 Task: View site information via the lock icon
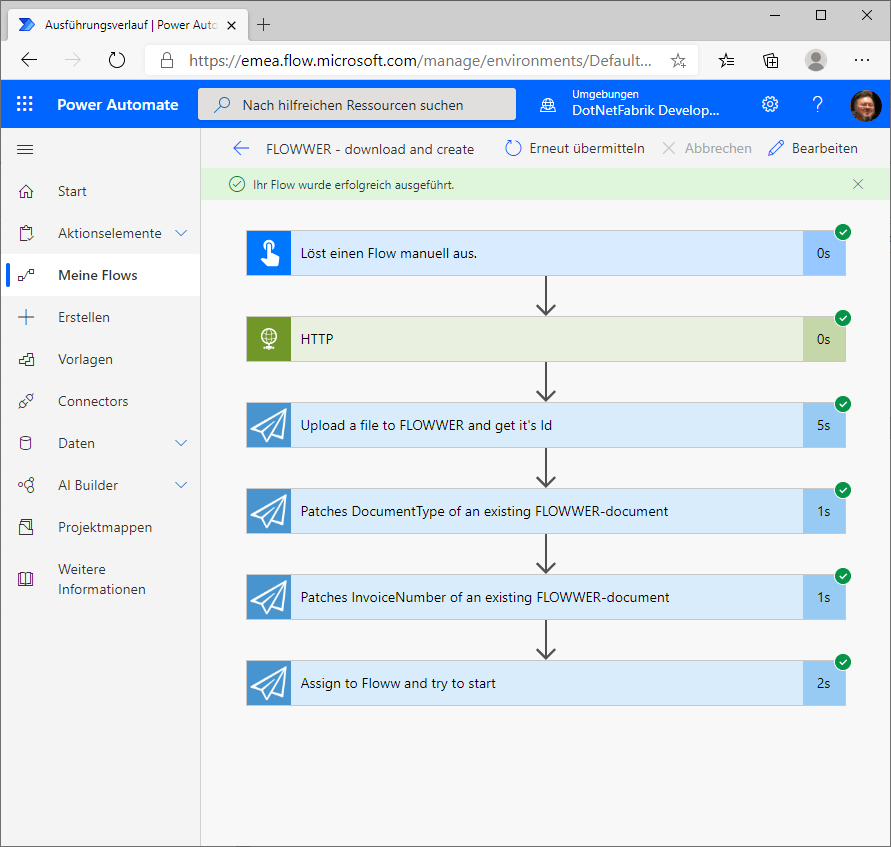point(166,60)
